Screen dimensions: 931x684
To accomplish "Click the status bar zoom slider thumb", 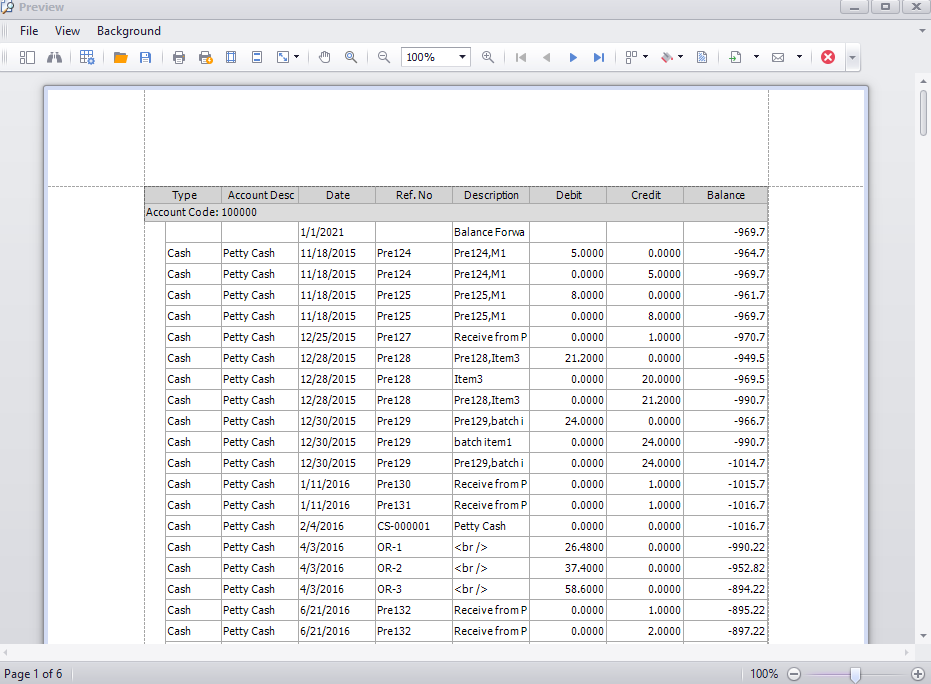I will click(856, 674).
